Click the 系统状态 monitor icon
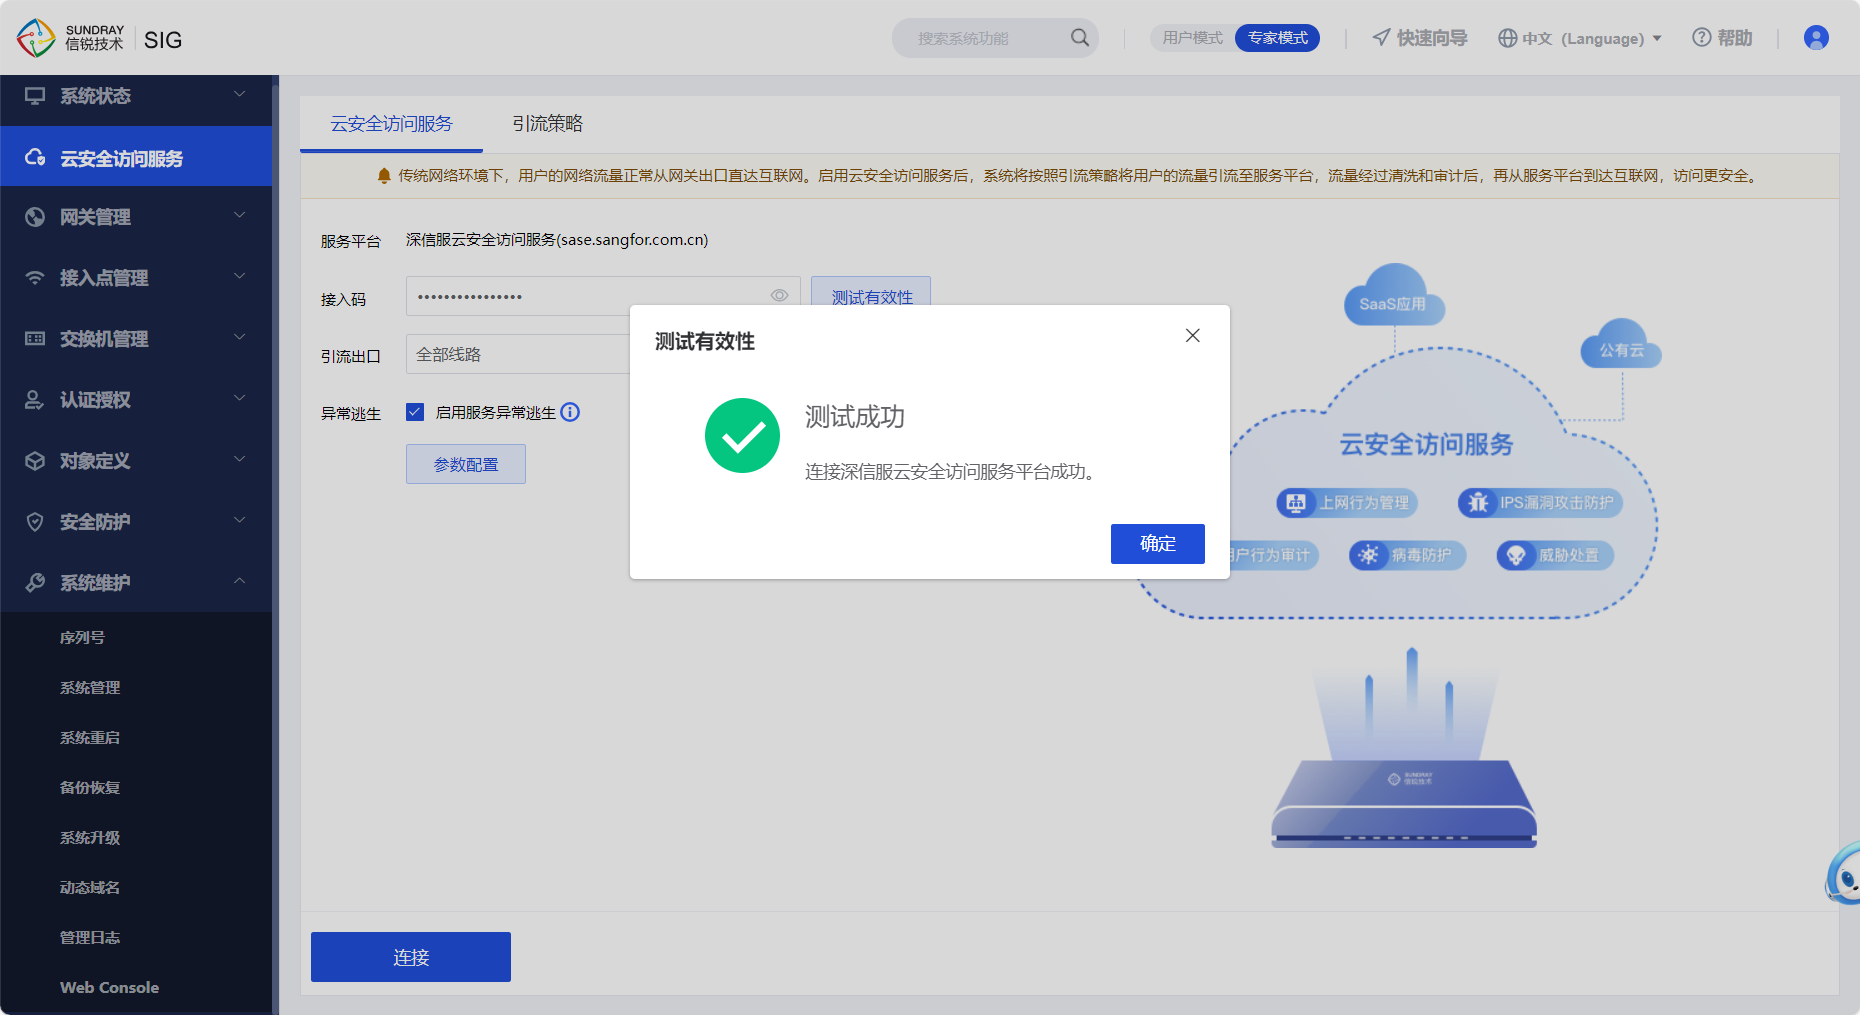The width and height of the screenshot is (1860, 1015). coord(35,96)
